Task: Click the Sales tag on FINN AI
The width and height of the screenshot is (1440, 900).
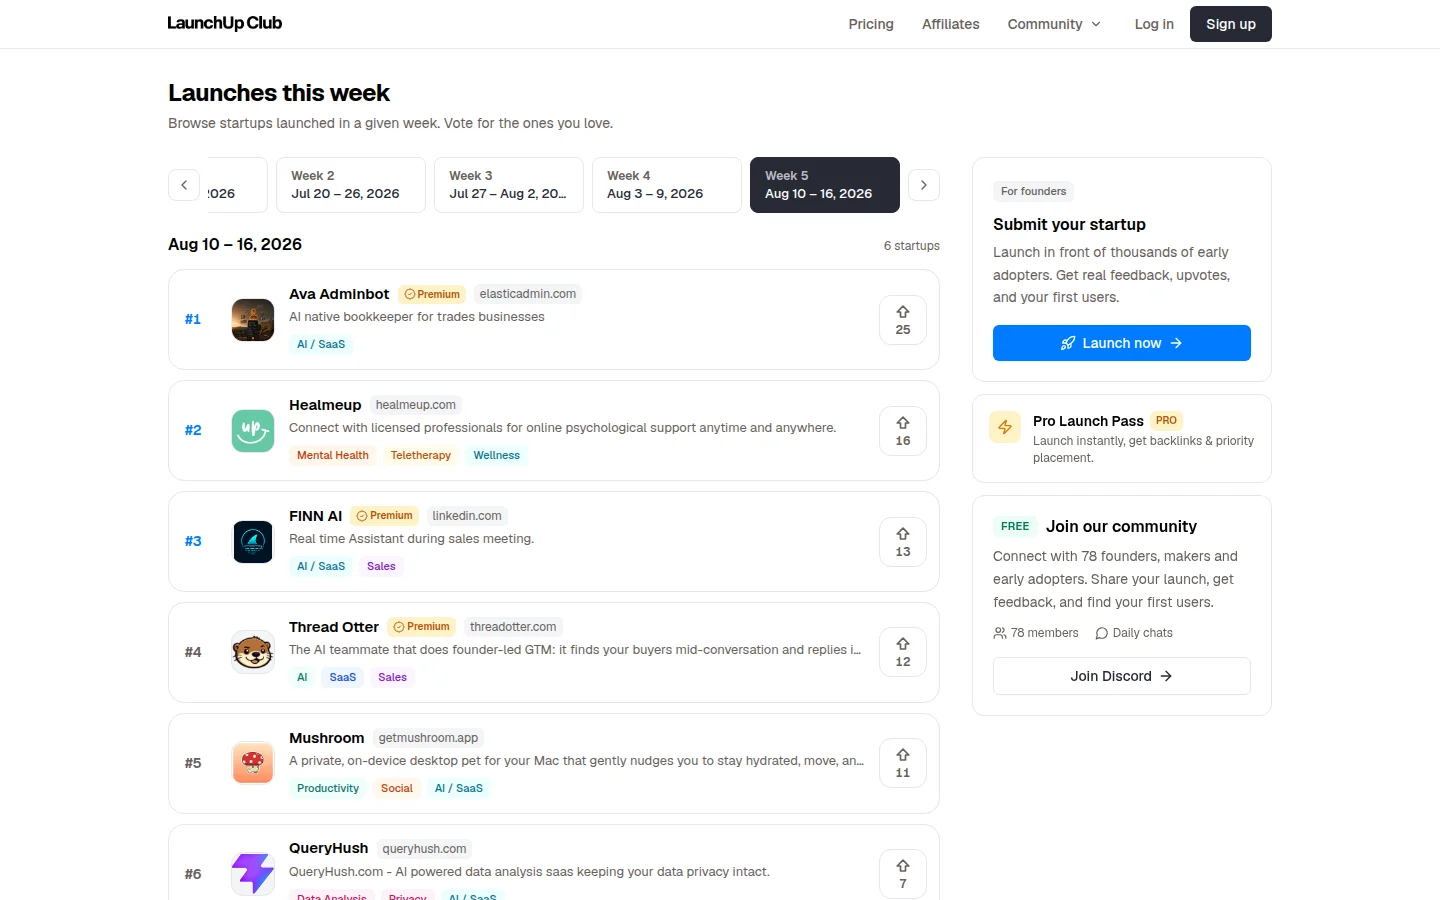Action: [x=381, y=566]
